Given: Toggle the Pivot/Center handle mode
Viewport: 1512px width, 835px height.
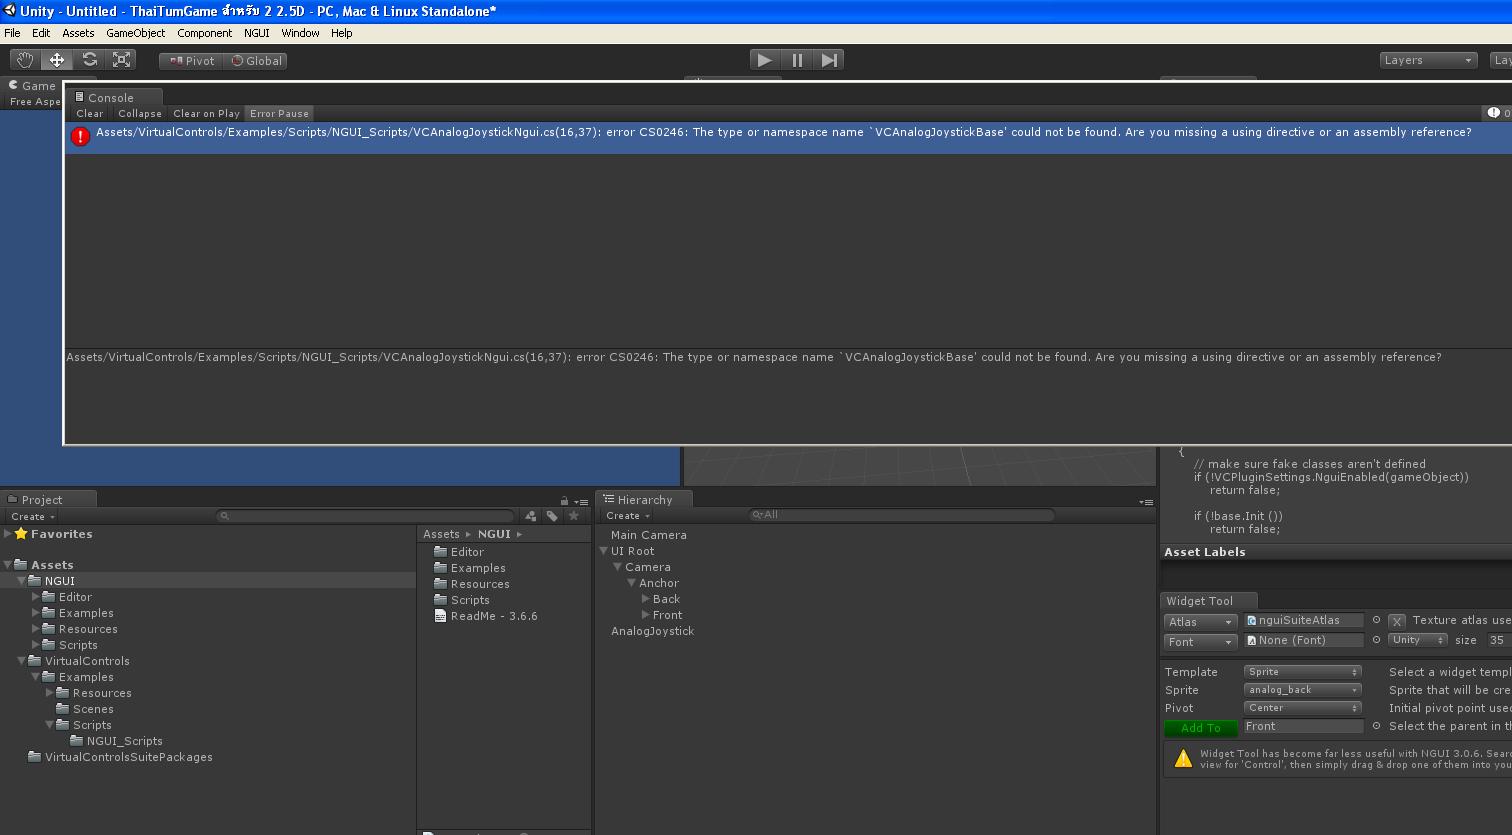Looking at the screenshot, I should 191,61.
